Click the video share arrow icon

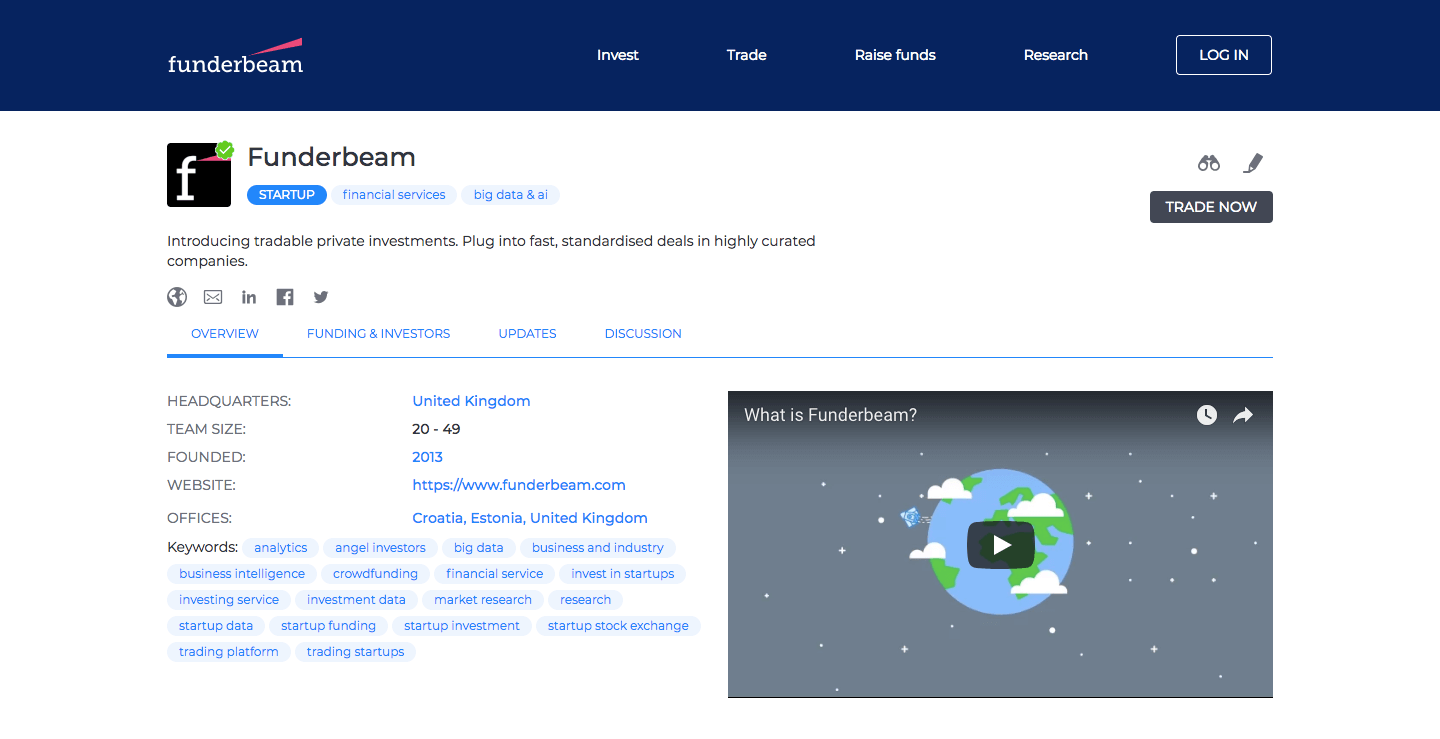(x=1243, y=415)
